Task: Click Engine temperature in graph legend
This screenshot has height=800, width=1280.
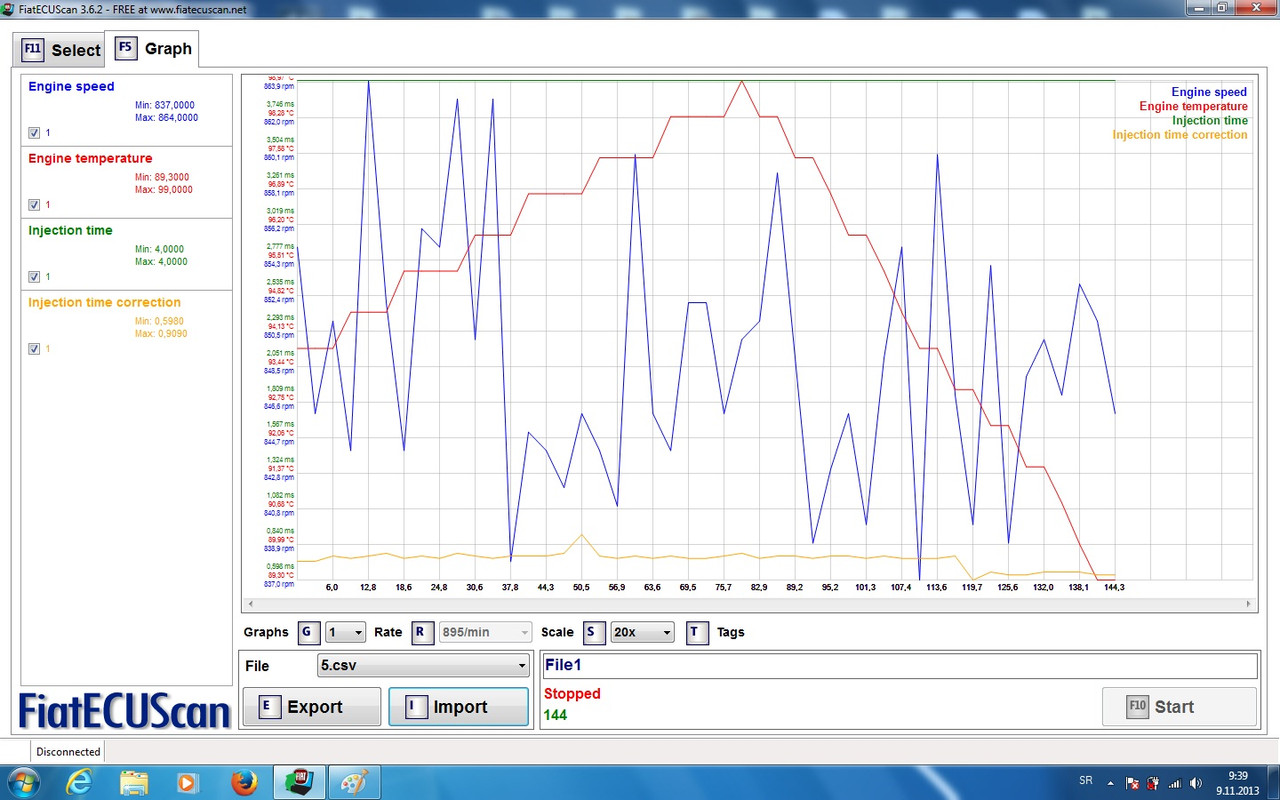Action: [x=1193, y=106]
